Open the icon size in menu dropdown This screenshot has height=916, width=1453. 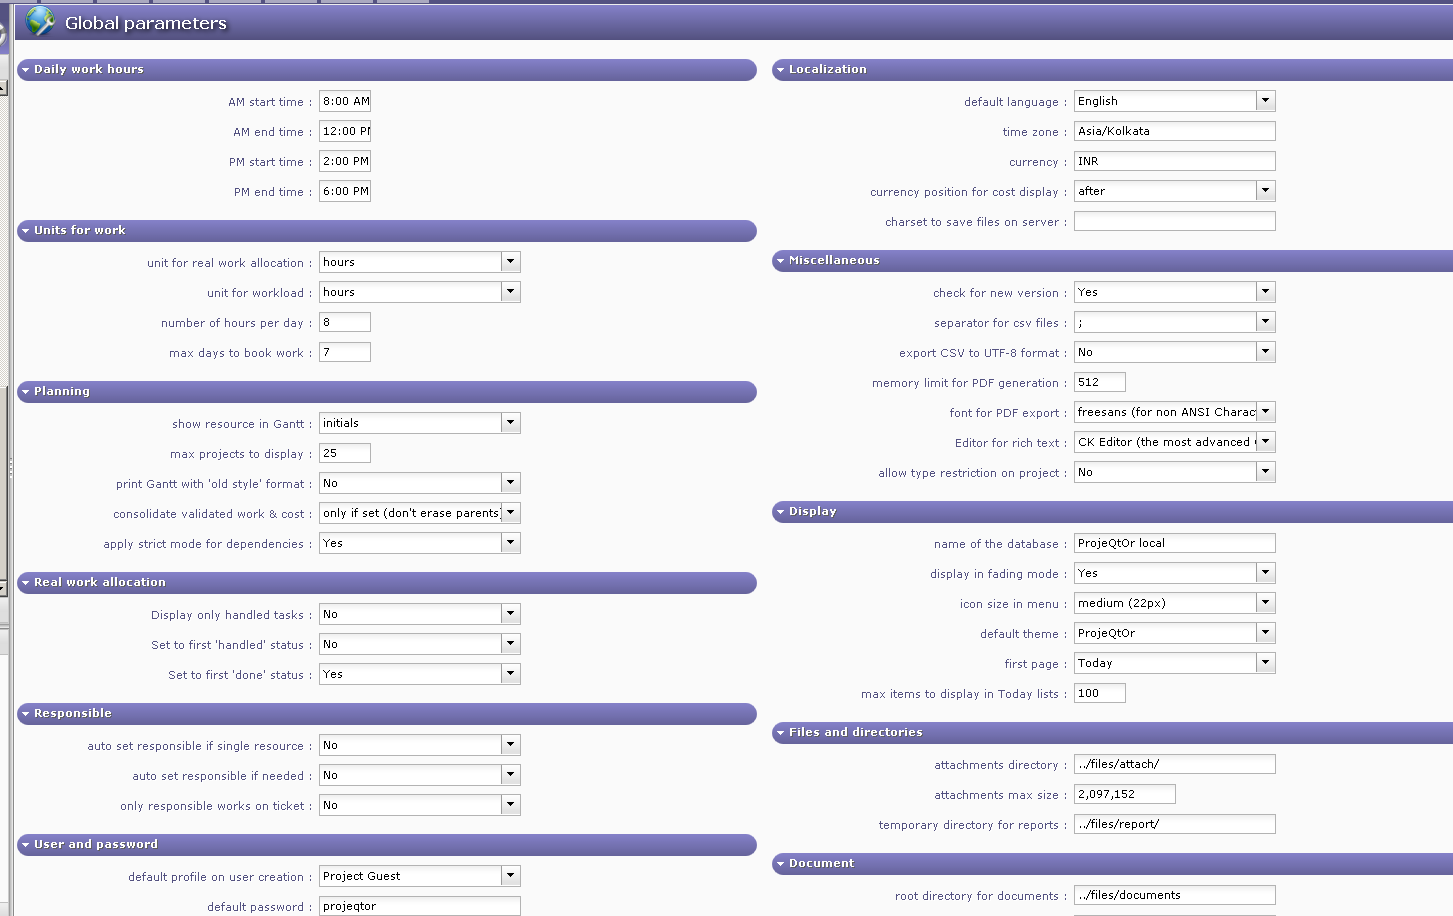coord(1265,603)
